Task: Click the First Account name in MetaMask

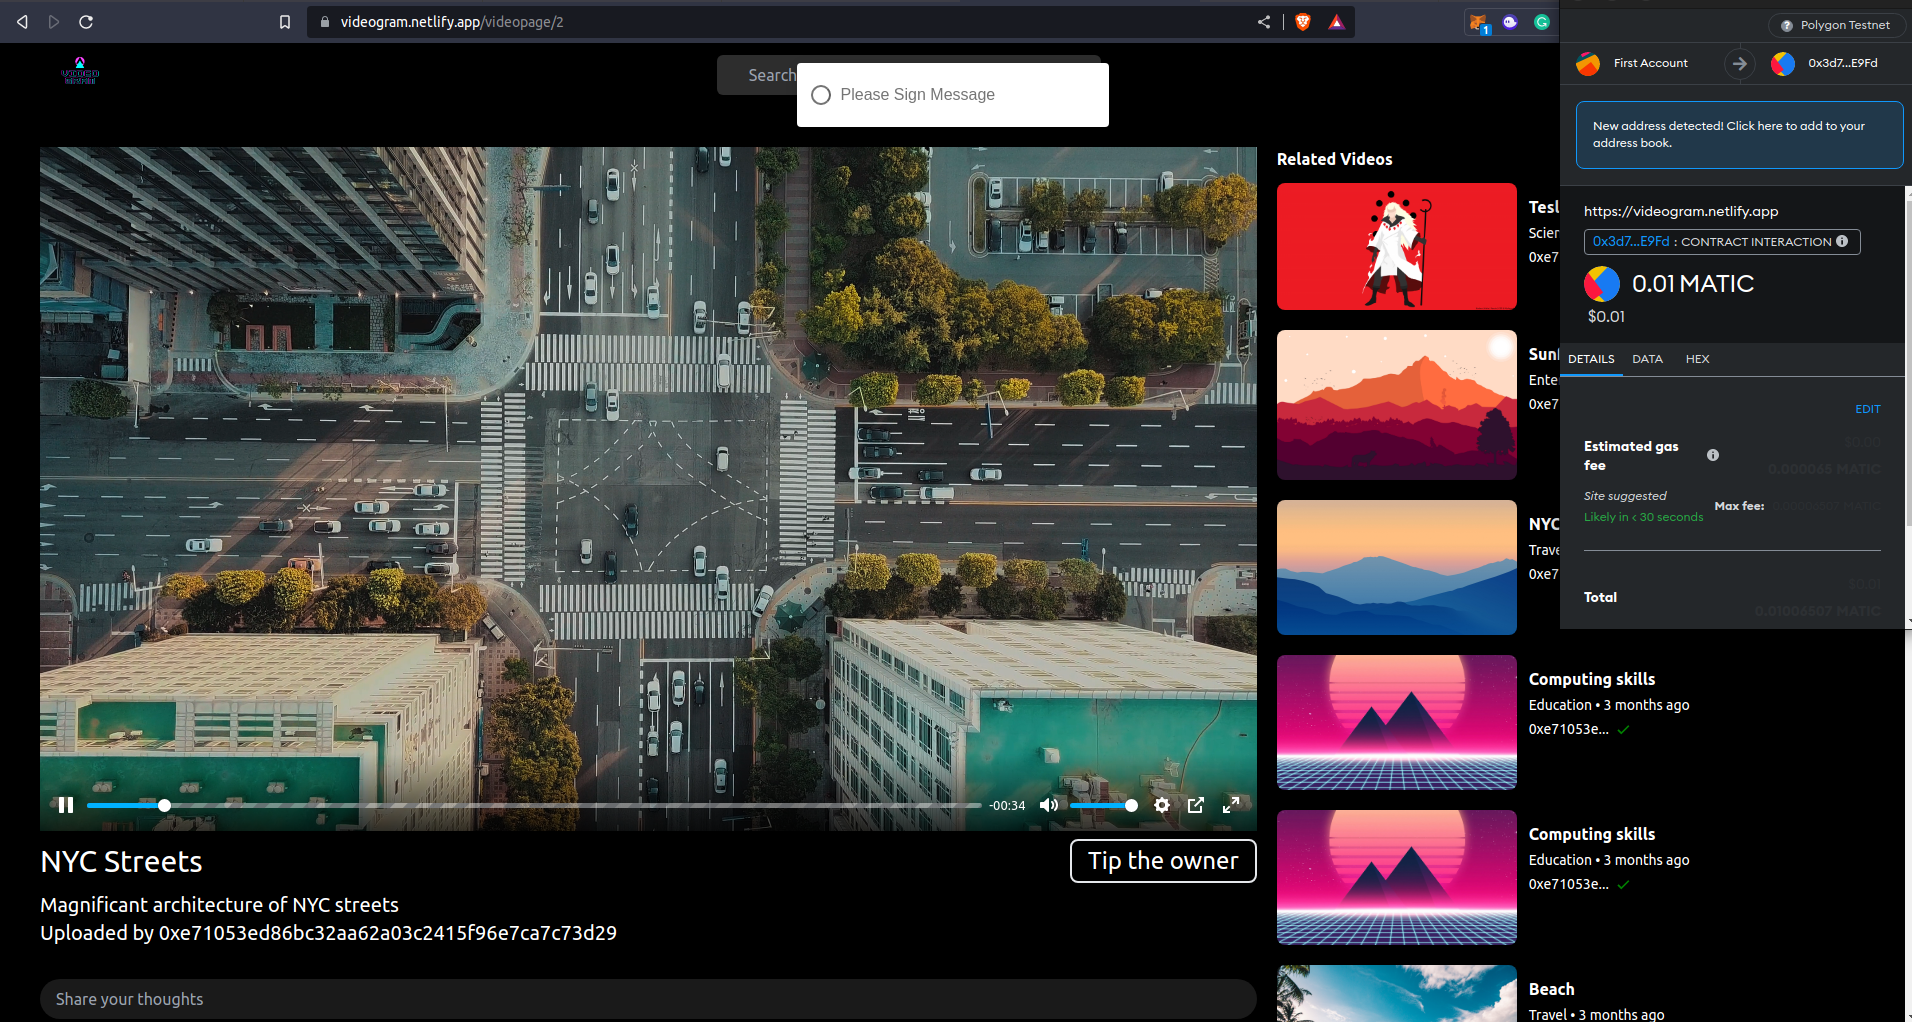Action: [1650, 63]
